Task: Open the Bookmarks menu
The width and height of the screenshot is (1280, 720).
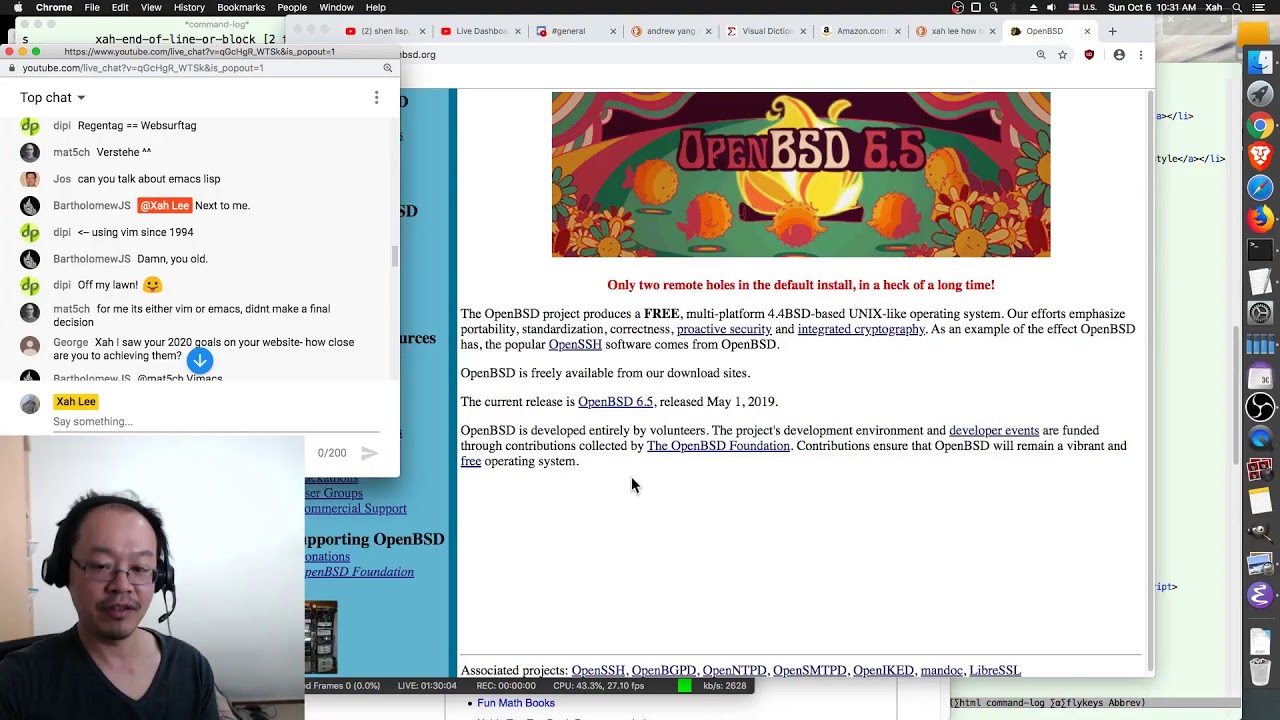Action: (241, 7)
